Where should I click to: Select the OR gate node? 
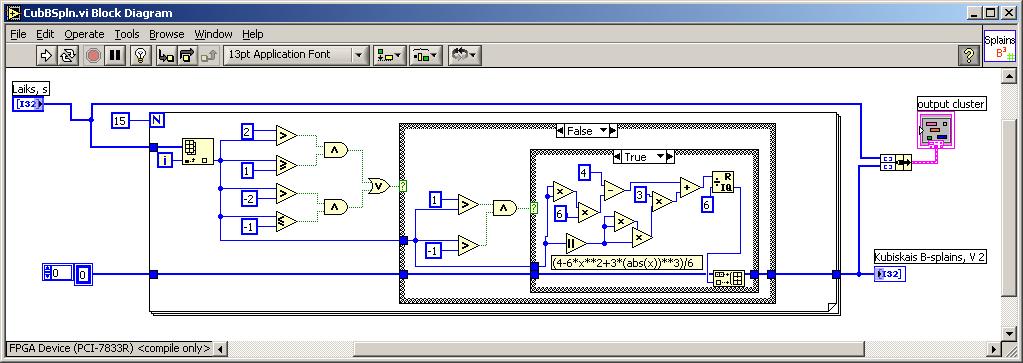[x=378, y=186]
